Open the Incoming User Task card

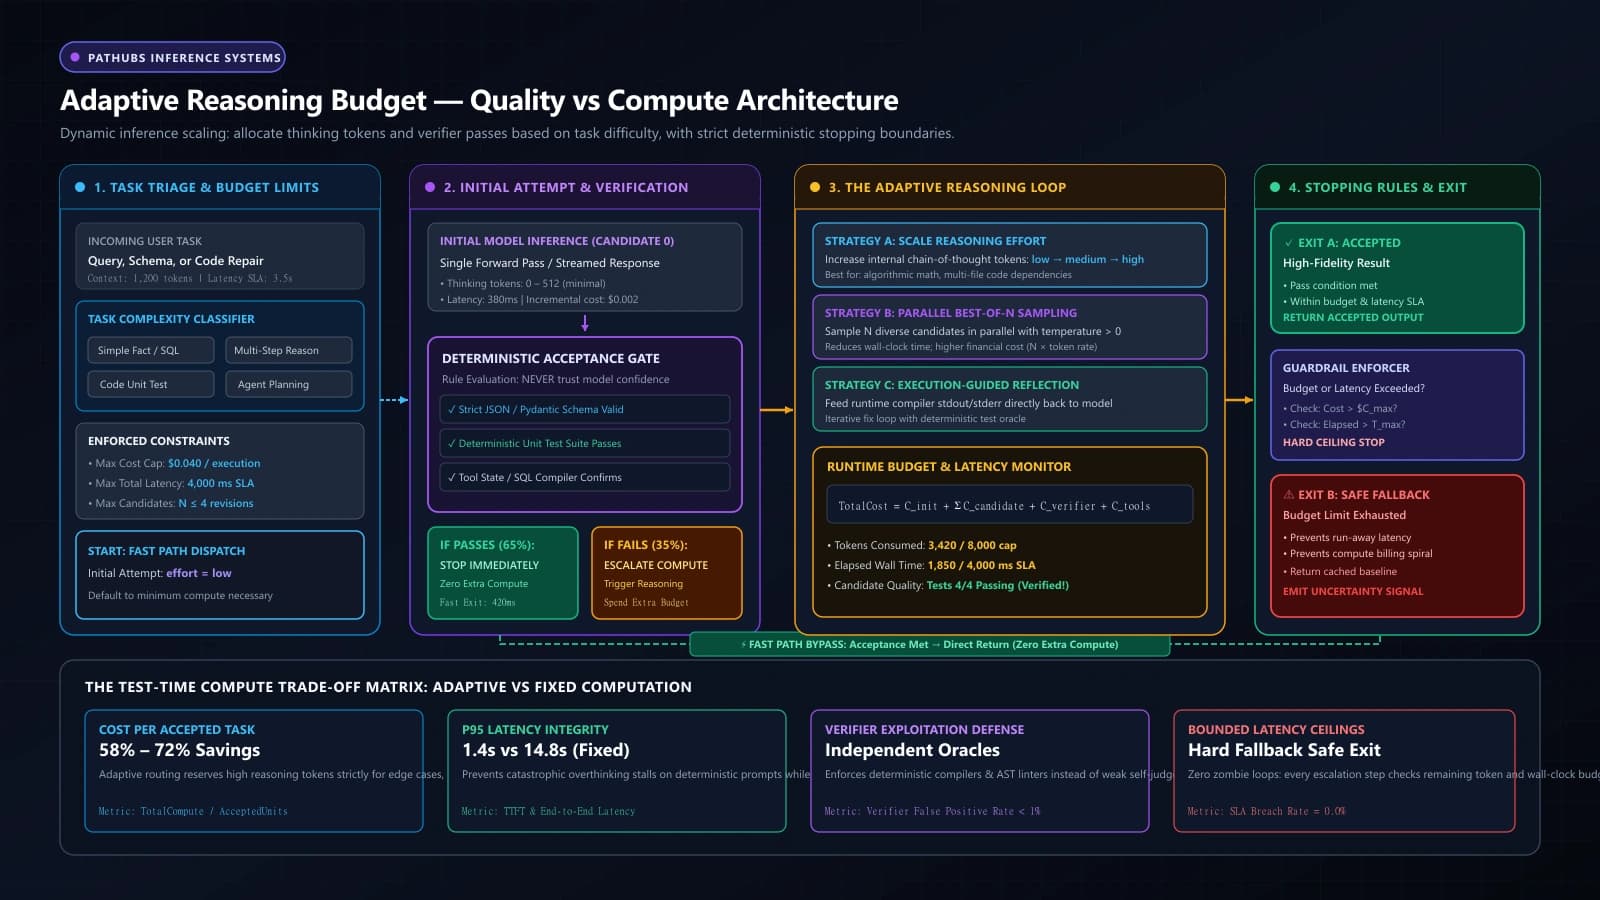(220, 256)
